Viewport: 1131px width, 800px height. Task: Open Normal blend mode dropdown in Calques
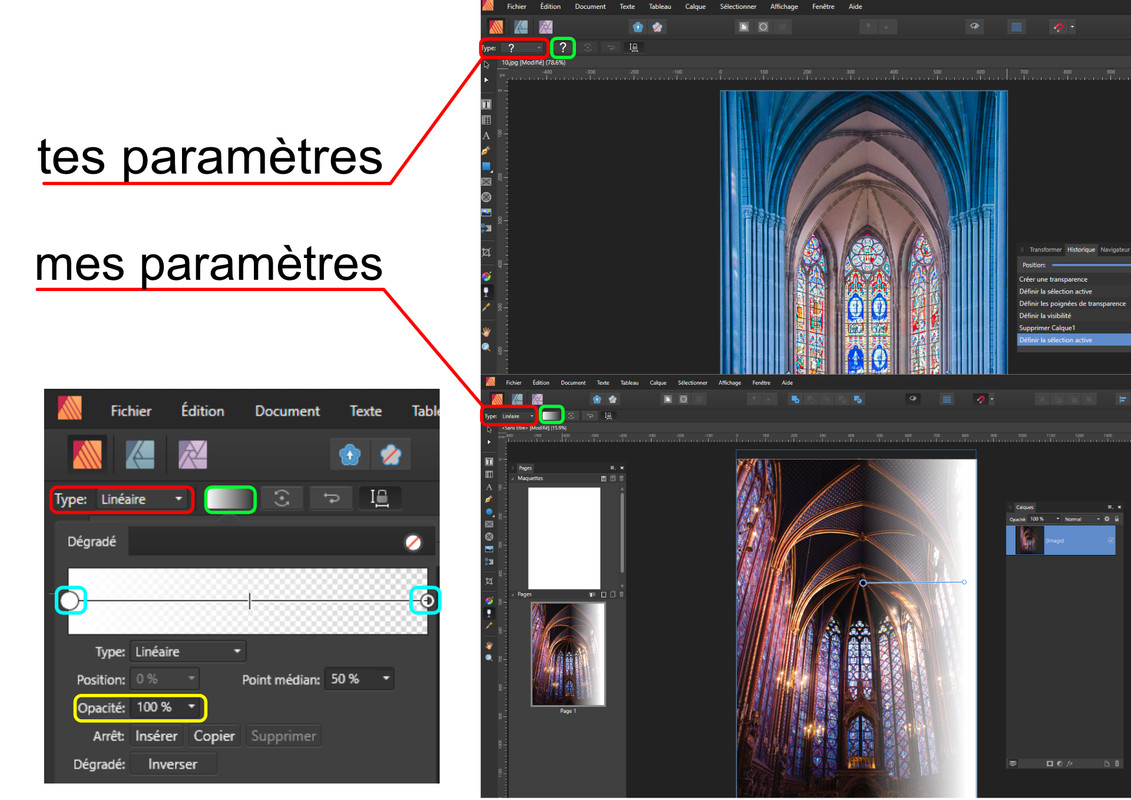1082,519
